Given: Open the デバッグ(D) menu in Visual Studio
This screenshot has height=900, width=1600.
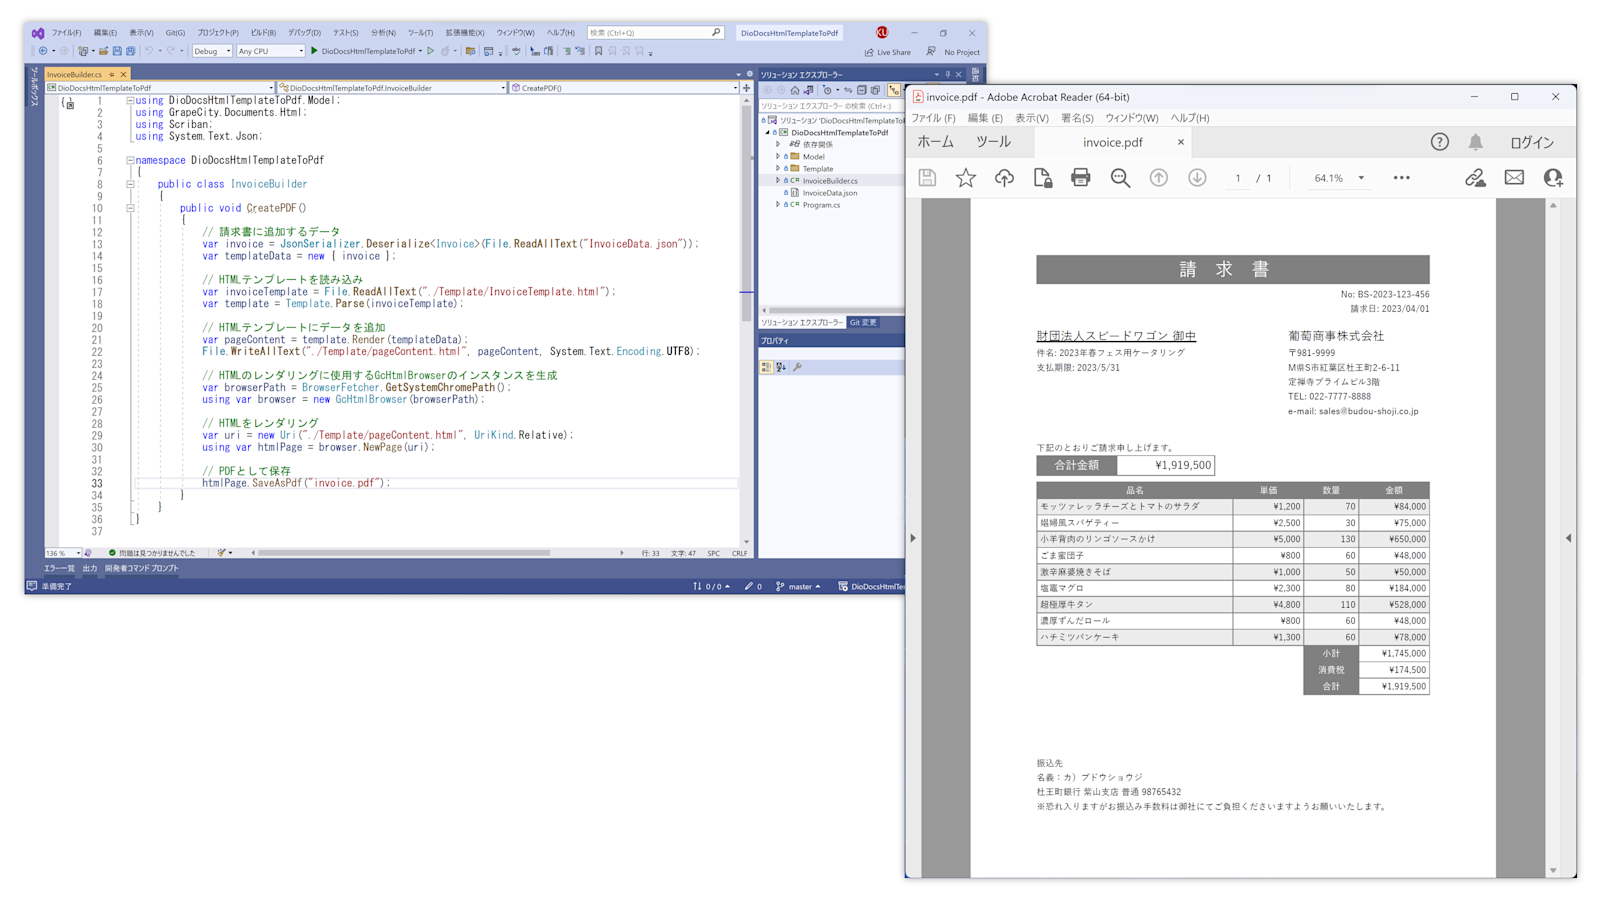Looking at the screenshot, I should (x=304, y=33).
